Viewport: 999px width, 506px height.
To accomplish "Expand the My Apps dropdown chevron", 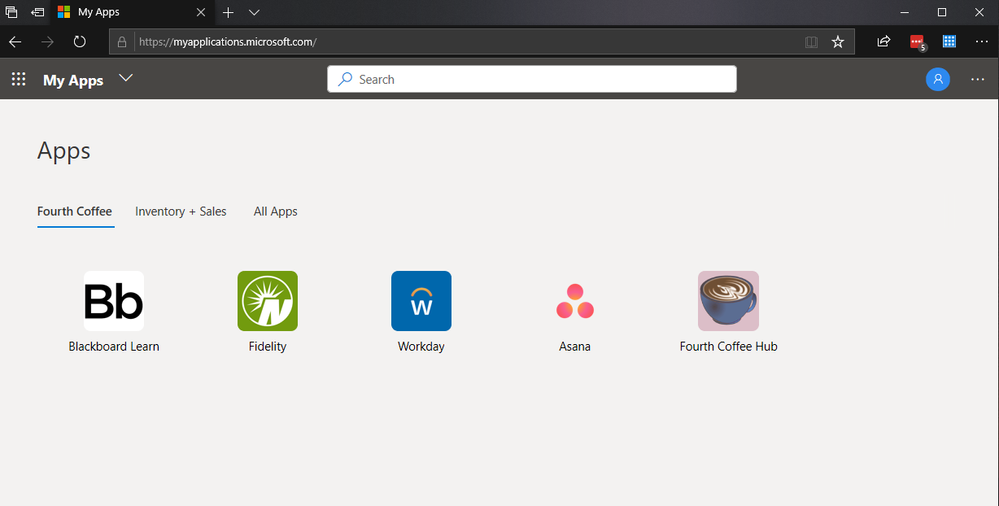I will click(126, 78).
